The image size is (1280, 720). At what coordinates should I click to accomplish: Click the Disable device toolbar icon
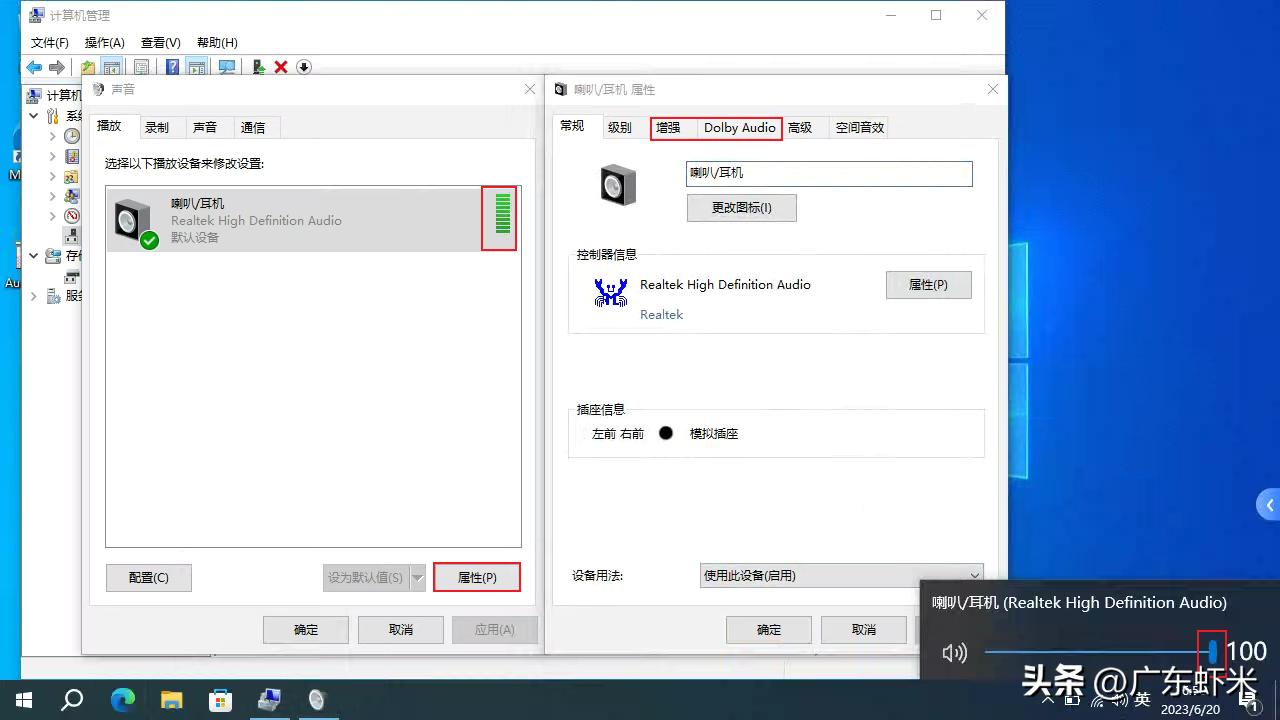click(303, 67)
